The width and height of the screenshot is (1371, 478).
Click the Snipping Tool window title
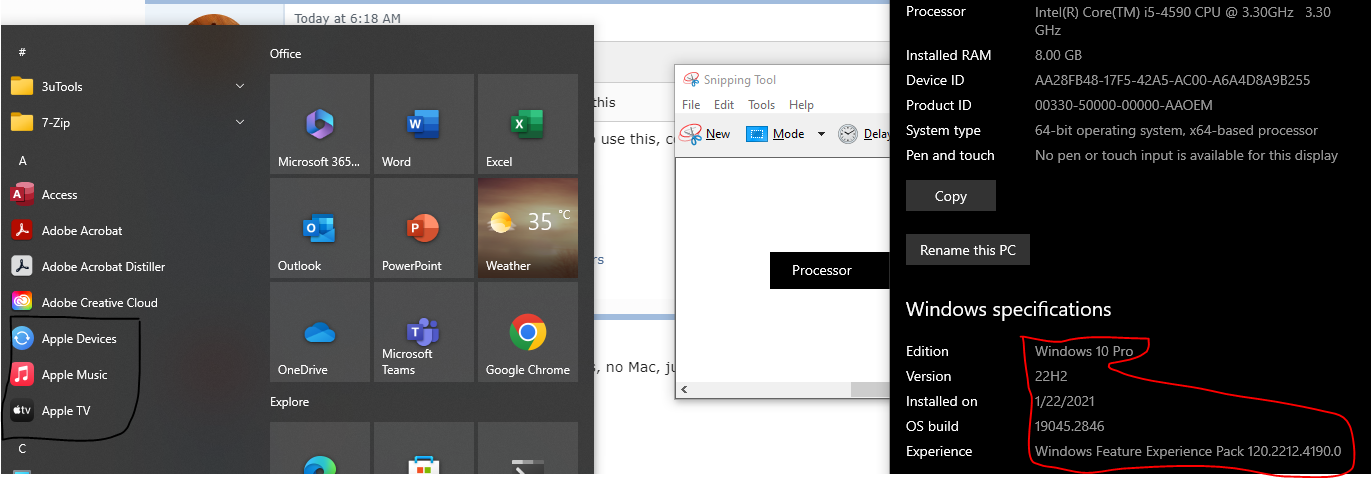coord(740,80)
